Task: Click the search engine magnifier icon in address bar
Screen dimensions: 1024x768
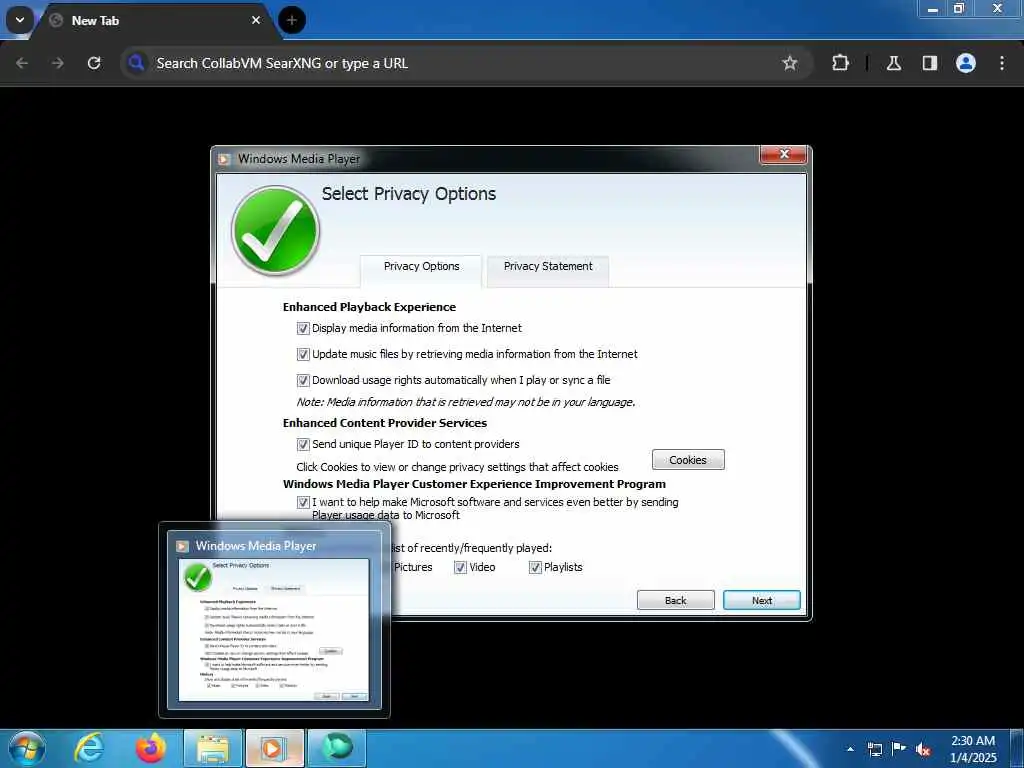Action: tap(136, 63)
